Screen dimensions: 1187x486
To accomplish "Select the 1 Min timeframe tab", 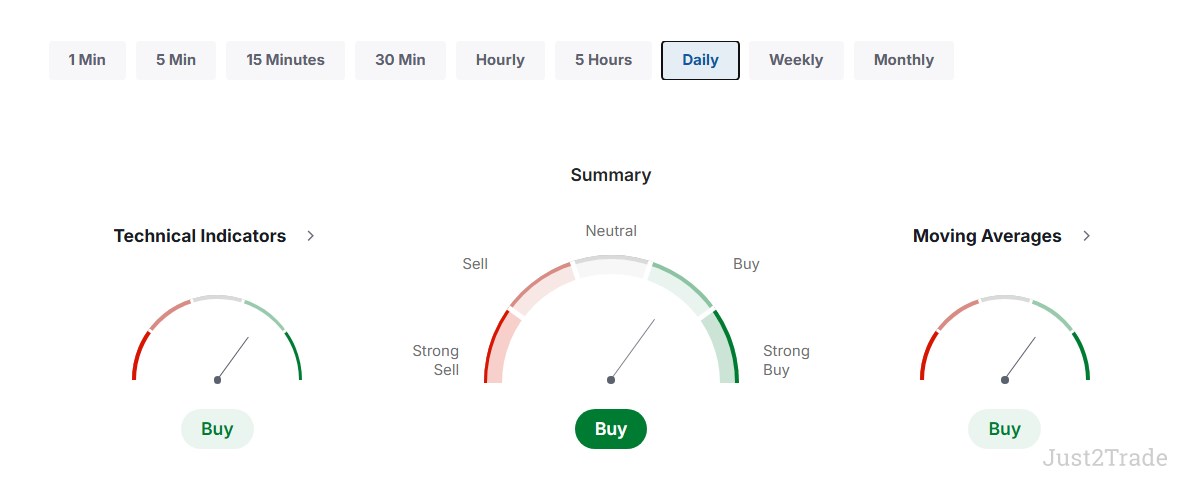I will 87,61.
